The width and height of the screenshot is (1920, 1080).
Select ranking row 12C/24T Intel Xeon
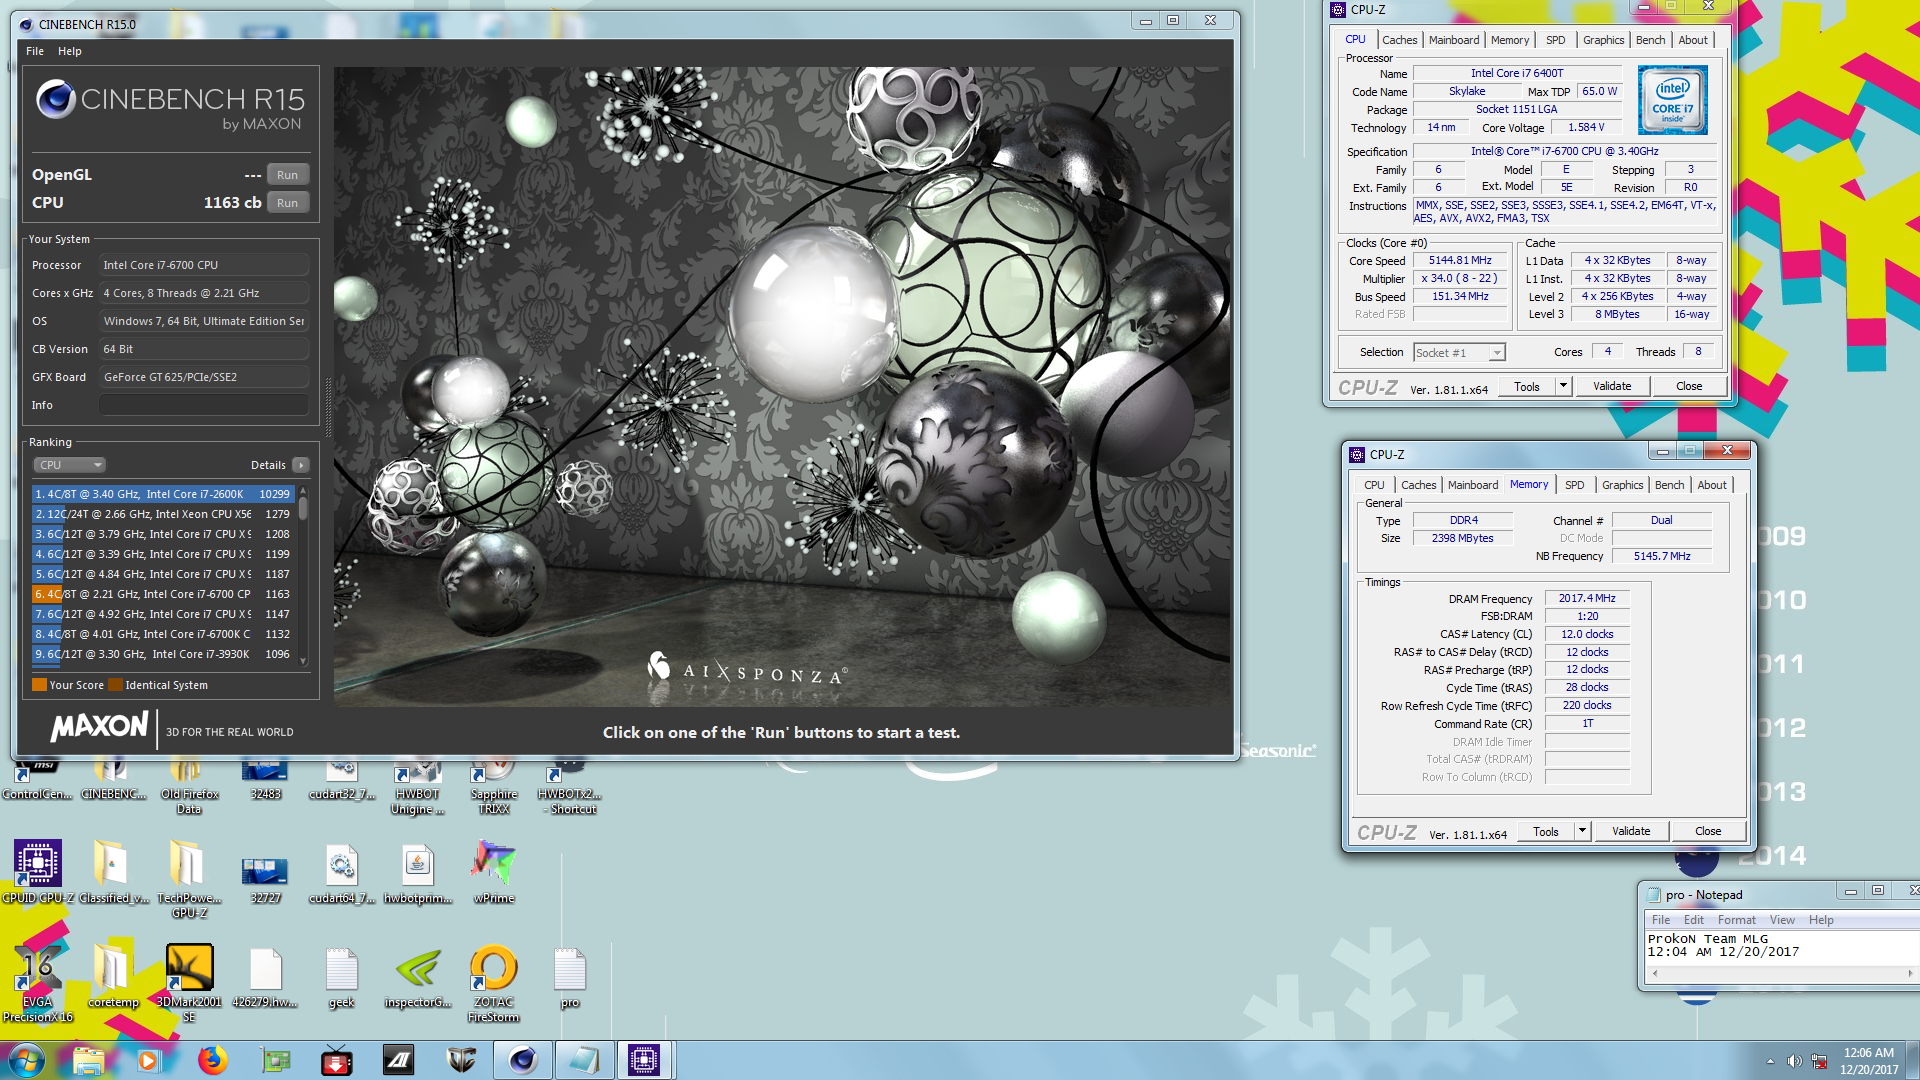pyautogui.click(x=163, y=514)
